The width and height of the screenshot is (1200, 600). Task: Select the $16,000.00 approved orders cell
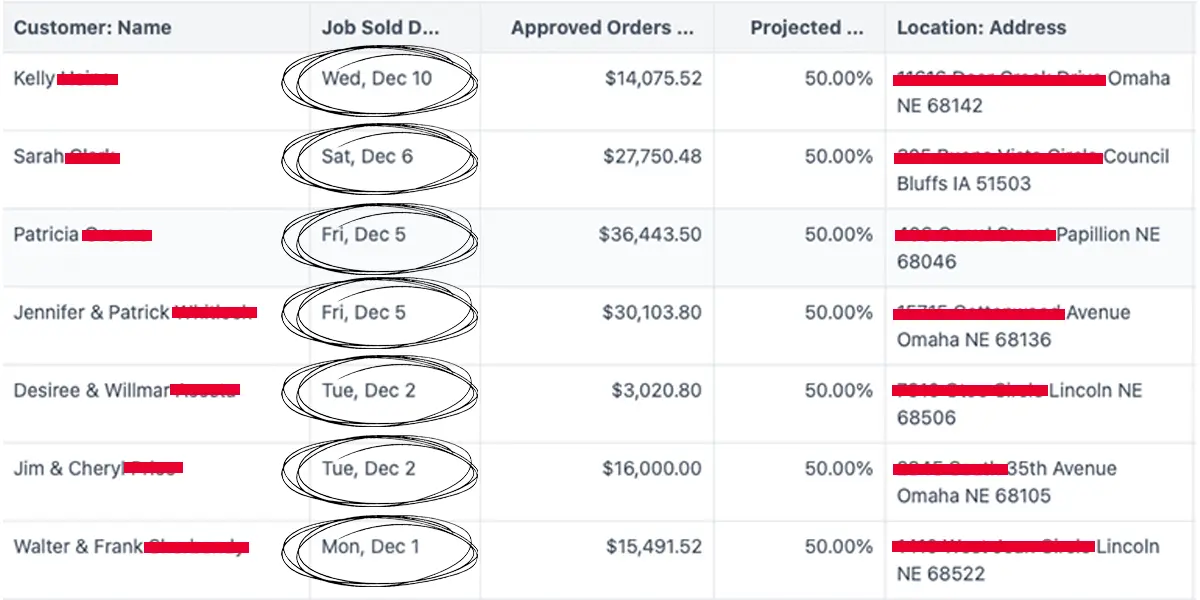[652, 469]
